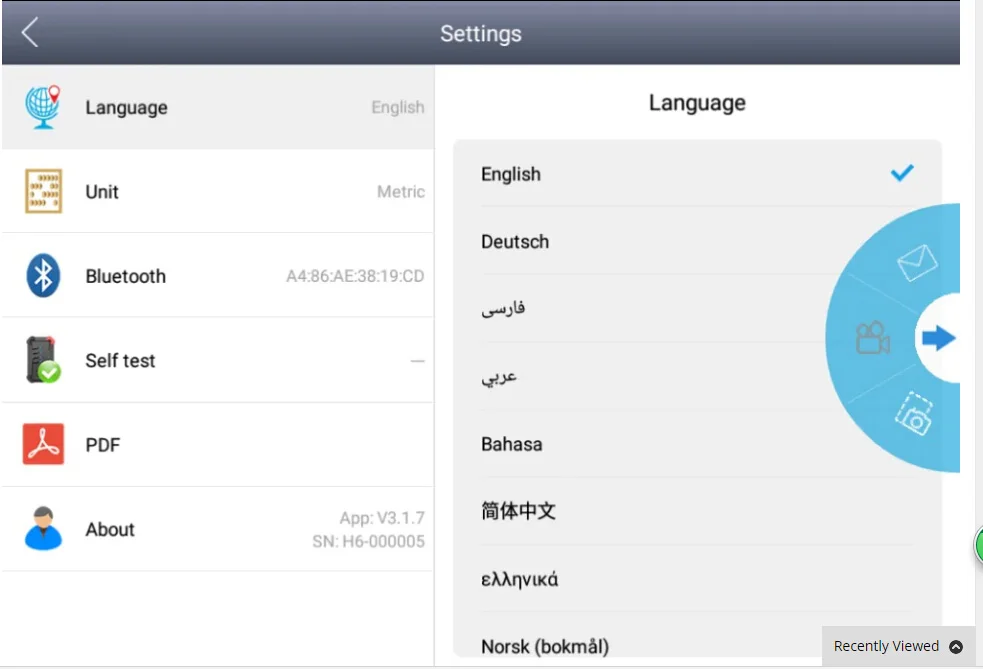Image resolution: width=983 pixels, height=669 pixels.
Task: Open the About row
Action: [x=218, y=529]
